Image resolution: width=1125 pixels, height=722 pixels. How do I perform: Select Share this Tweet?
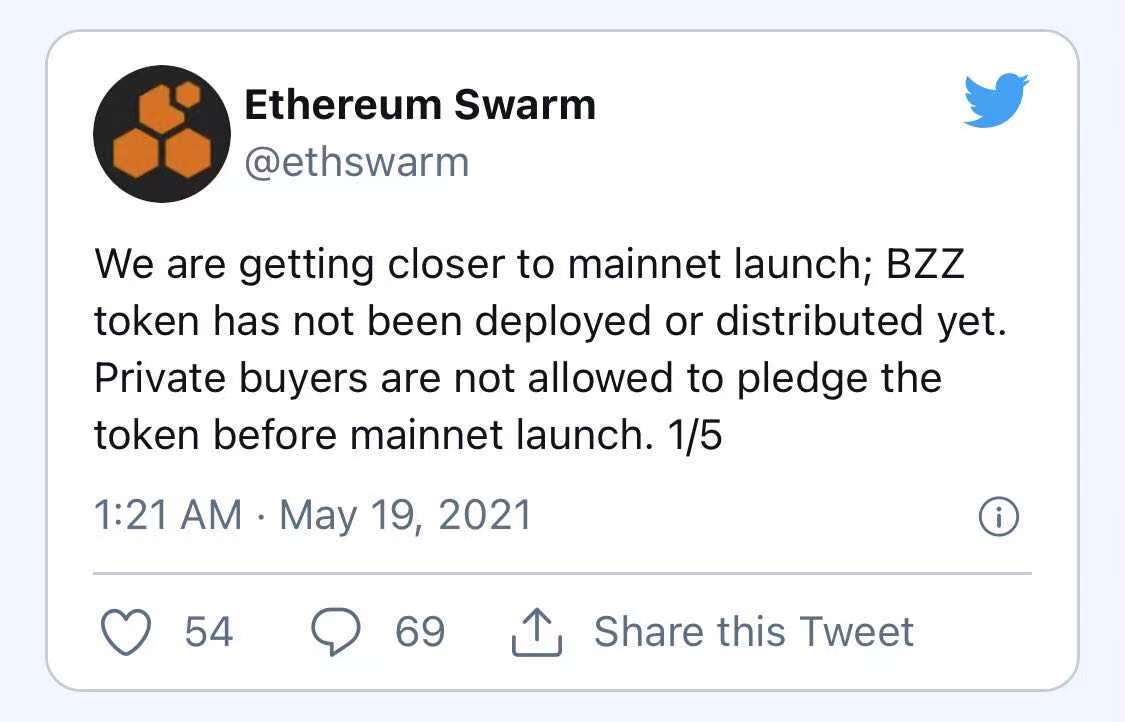753,632
